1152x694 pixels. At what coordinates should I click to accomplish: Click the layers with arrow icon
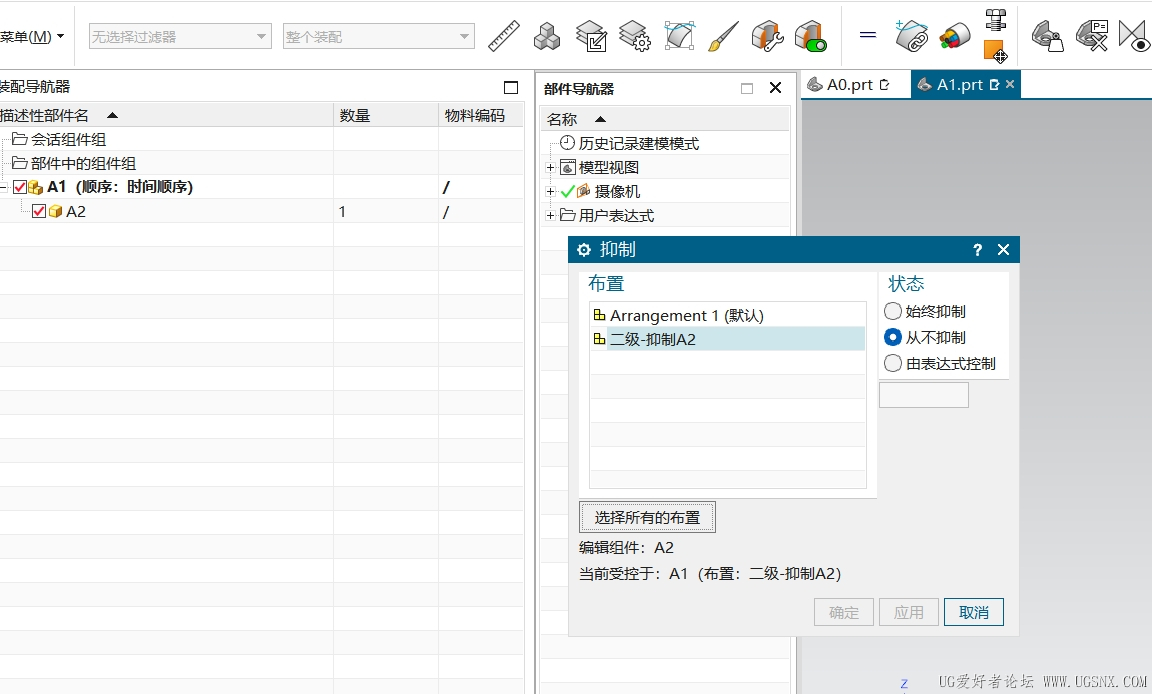tap(591, 36)
